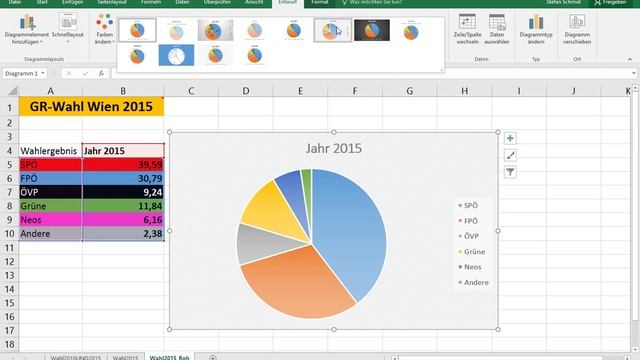Screen dimensions: 640x360
Task: Open the Name Box dropdown arrow
Action: tap(43, 73)
